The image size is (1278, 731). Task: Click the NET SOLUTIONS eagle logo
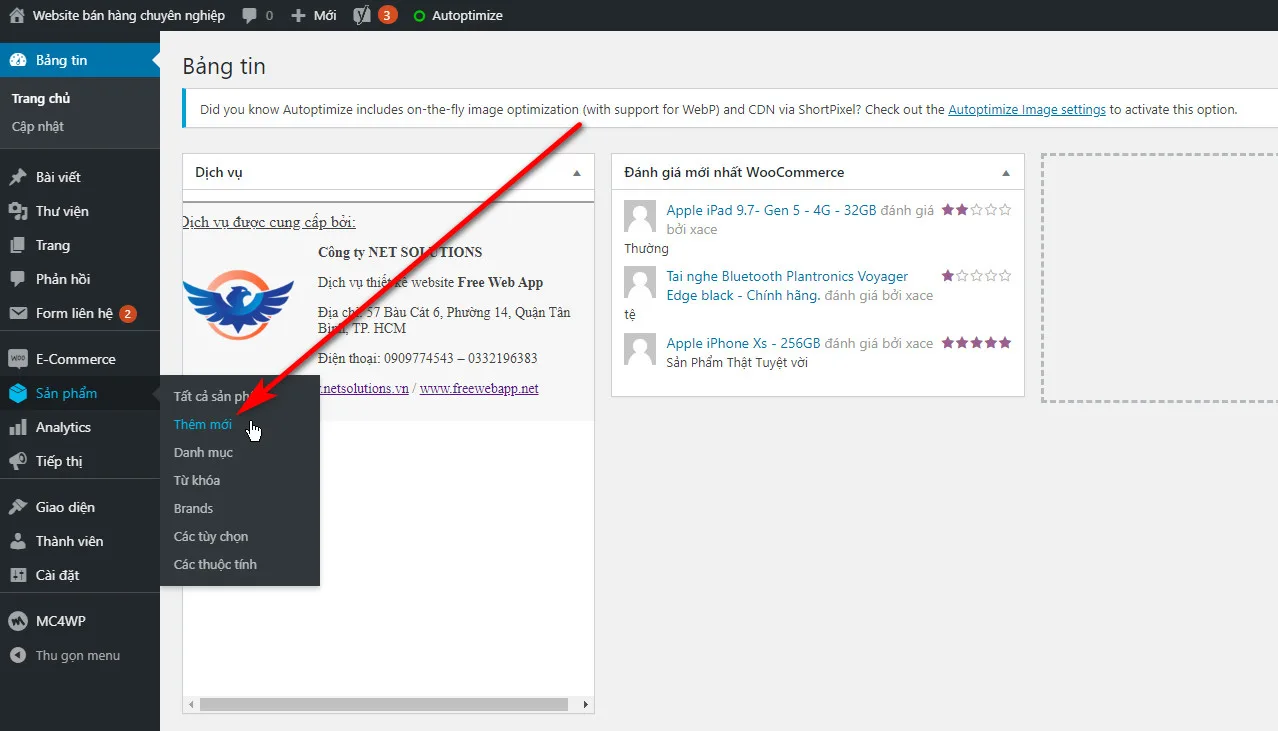coord(238,304)
